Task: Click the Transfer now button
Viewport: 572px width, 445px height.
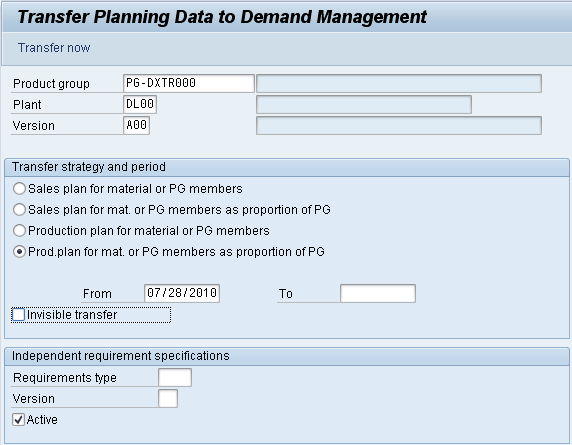Action: pyautogui.click(x=54, y=48)
